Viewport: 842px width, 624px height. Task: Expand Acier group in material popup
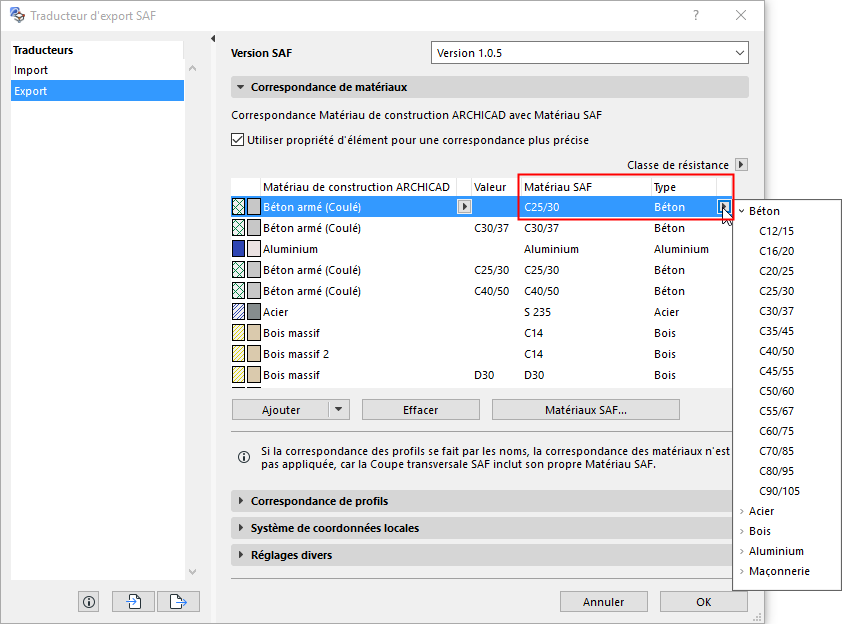(742, 511)
